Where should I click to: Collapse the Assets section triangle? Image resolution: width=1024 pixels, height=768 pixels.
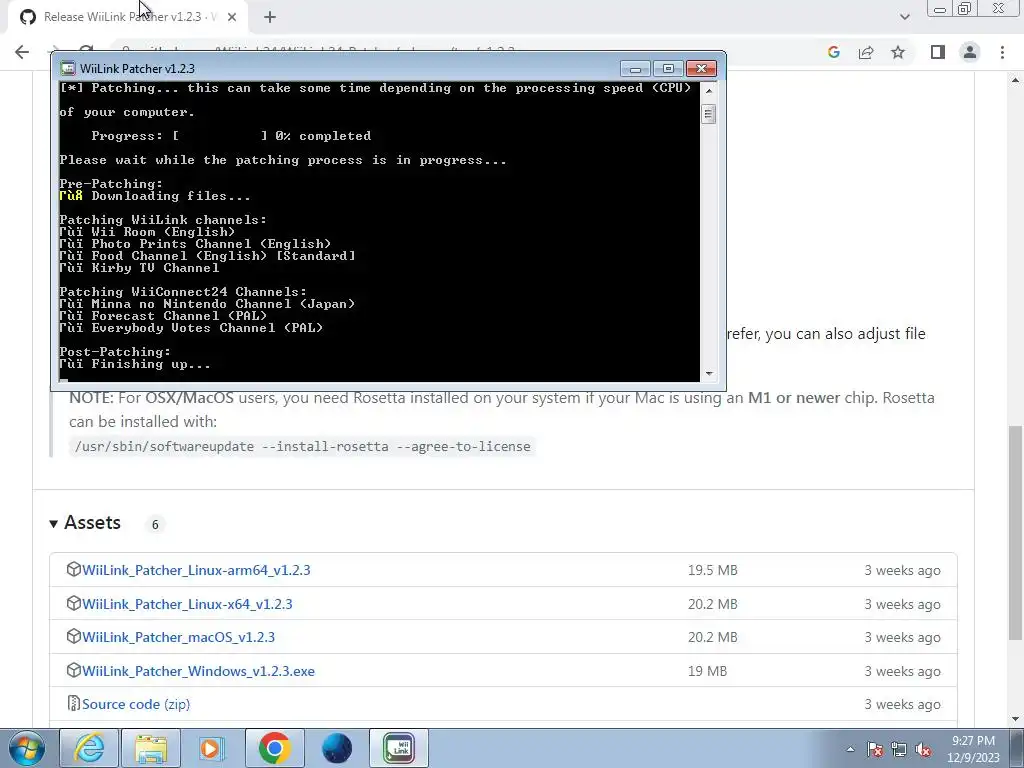click(54, 524)
